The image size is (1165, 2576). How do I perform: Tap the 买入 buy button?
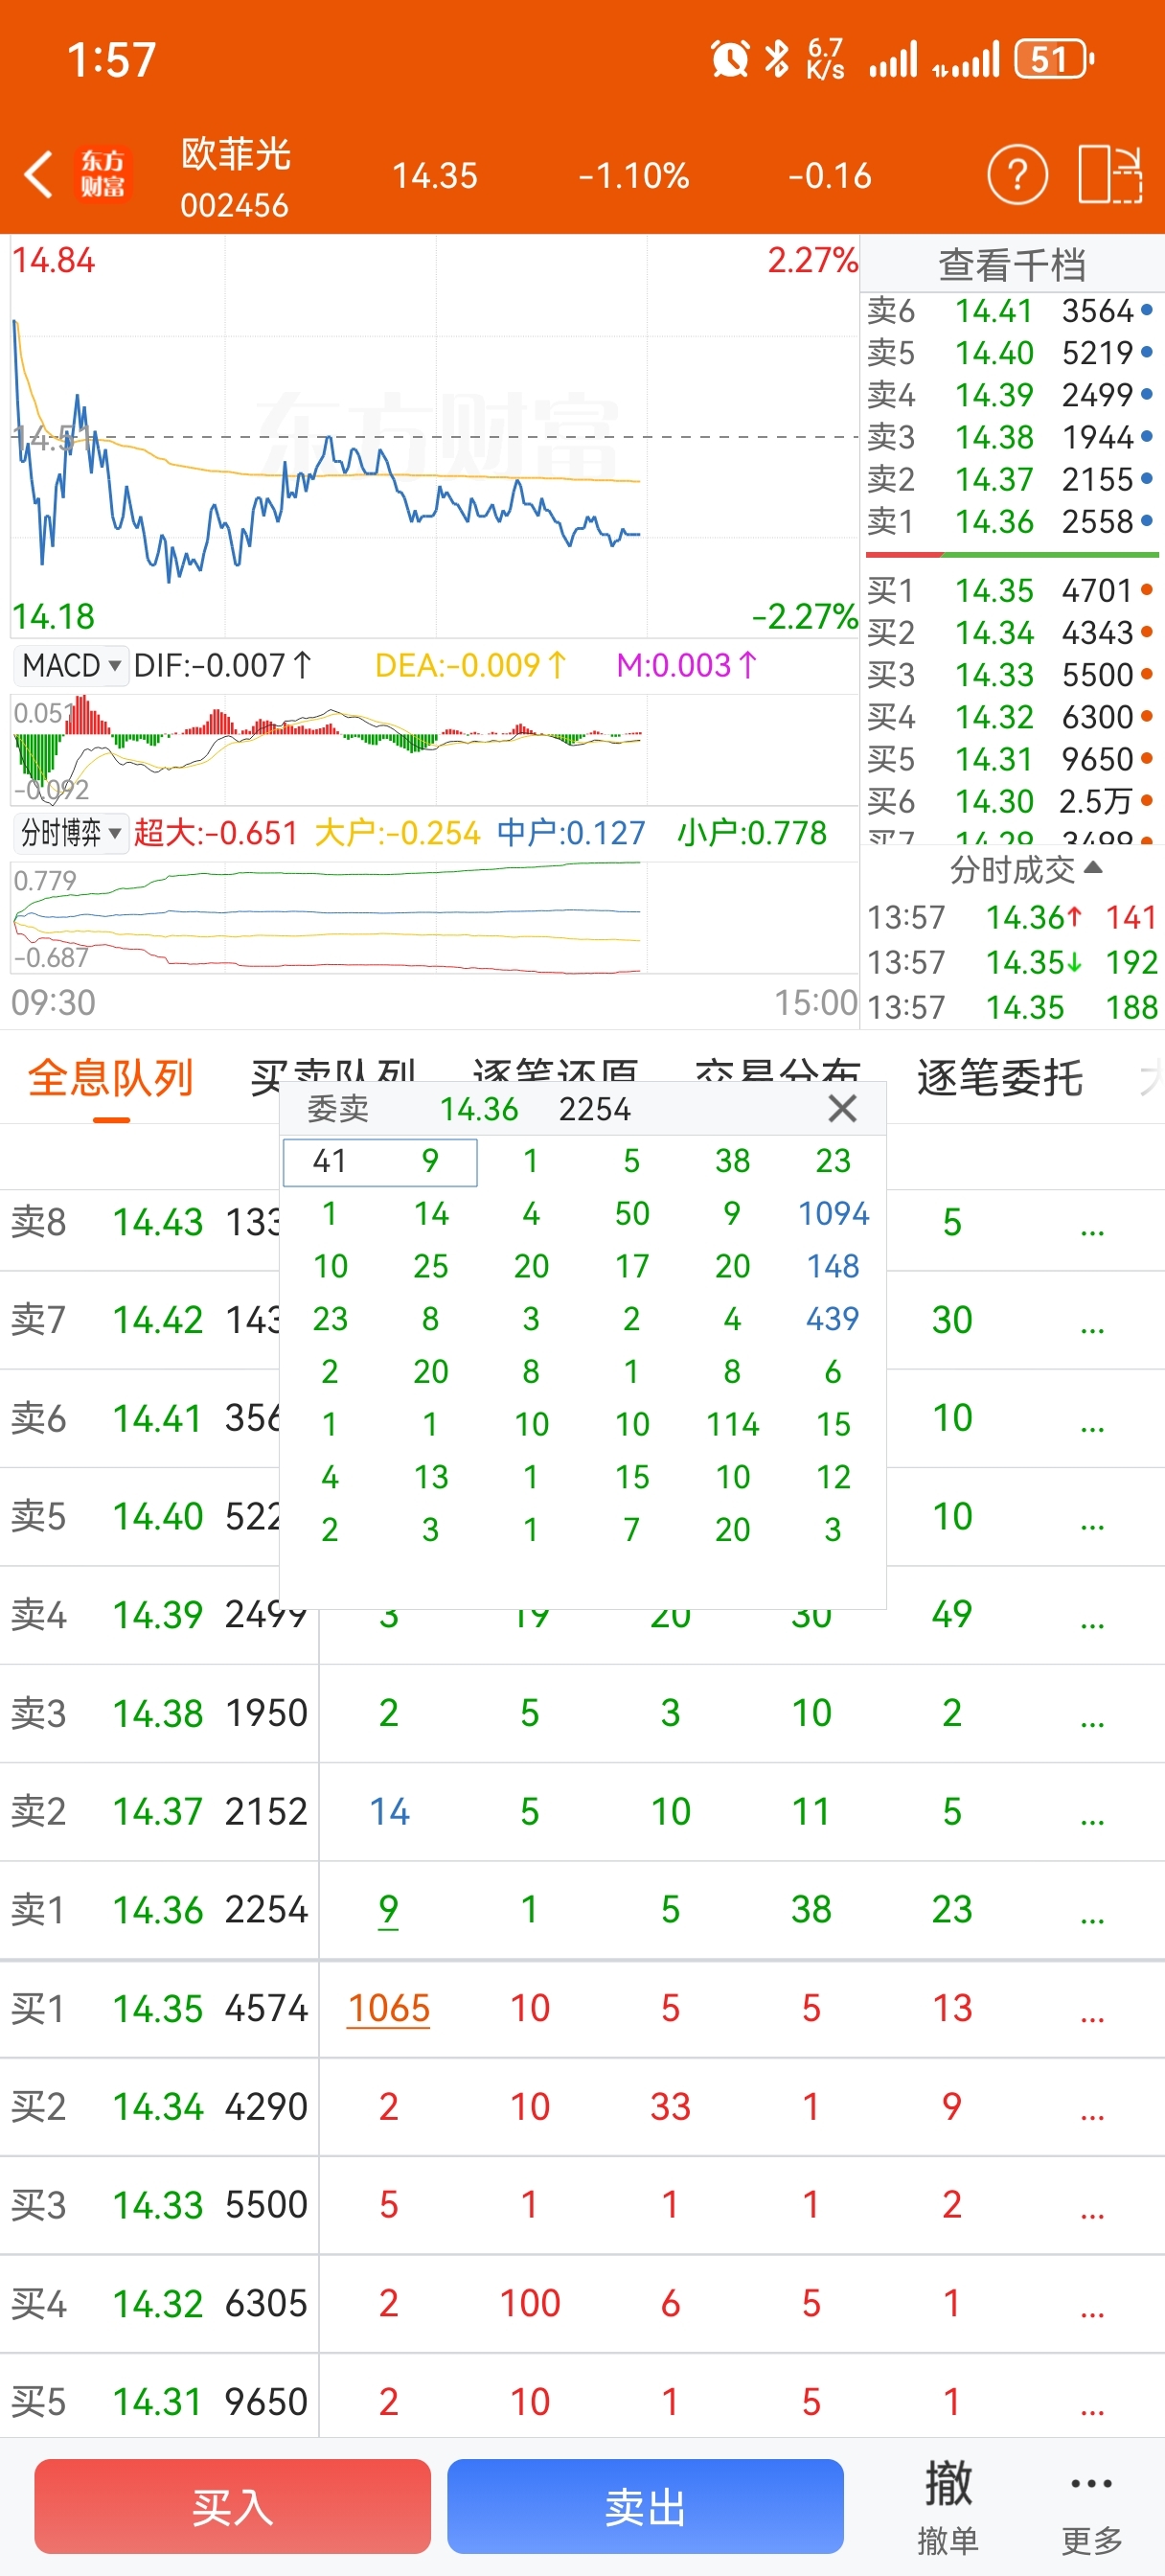pos(232,2507)
